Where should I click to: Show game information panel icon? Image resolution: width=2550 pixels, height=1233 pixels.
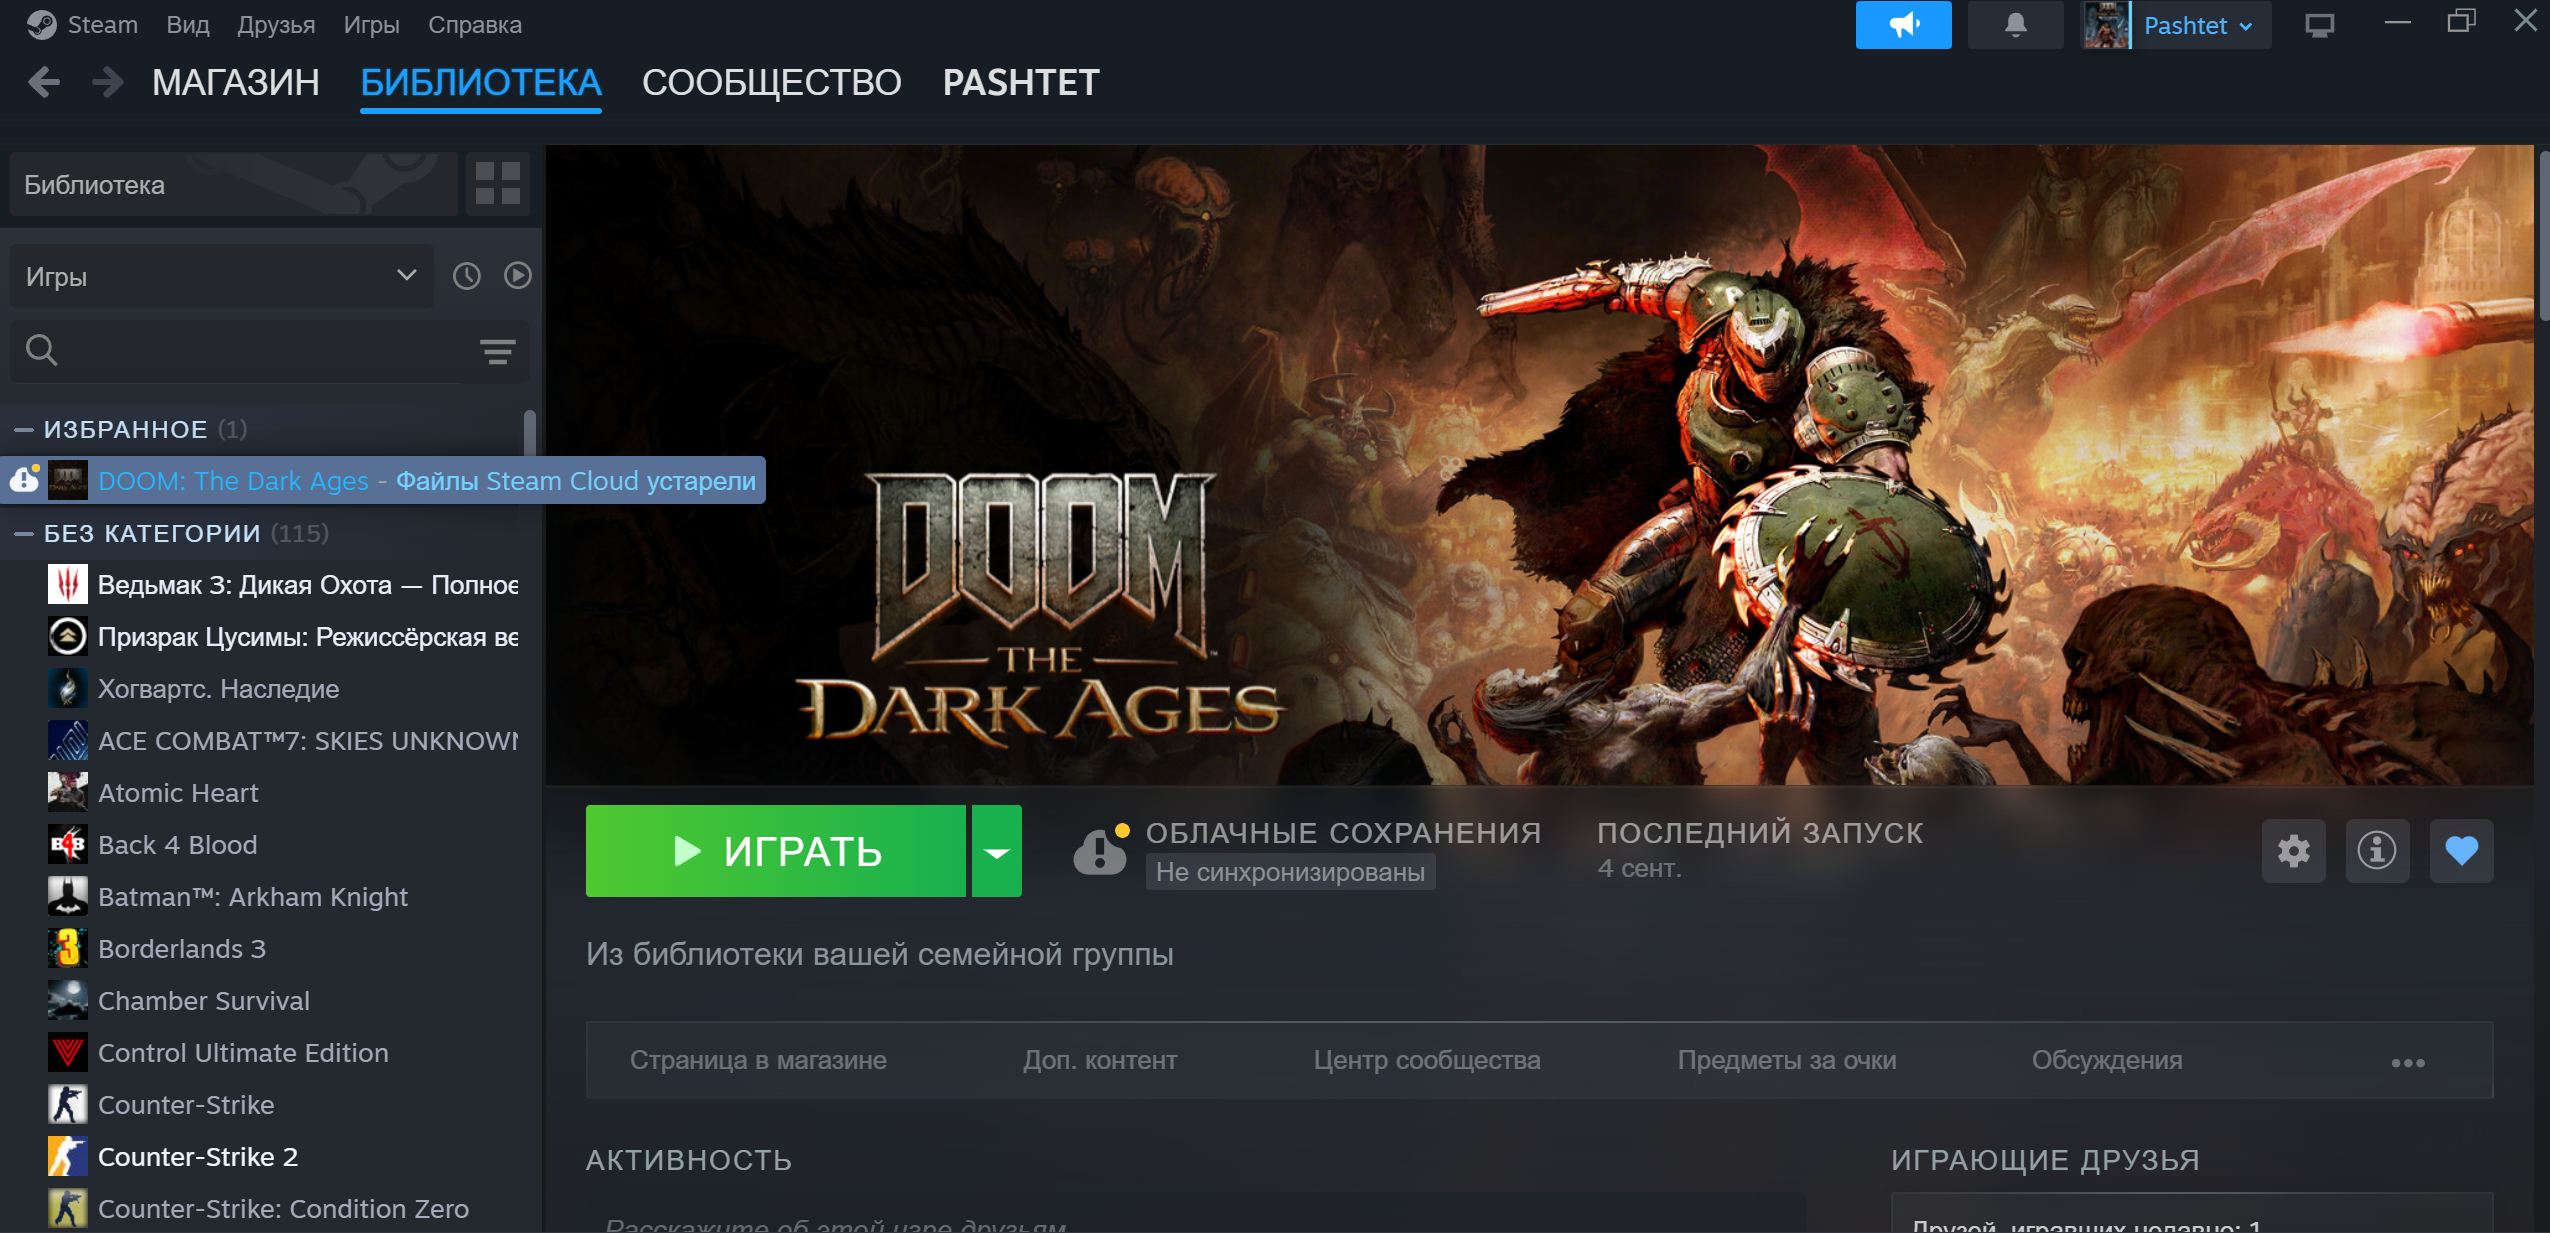tap(2377, 851)
